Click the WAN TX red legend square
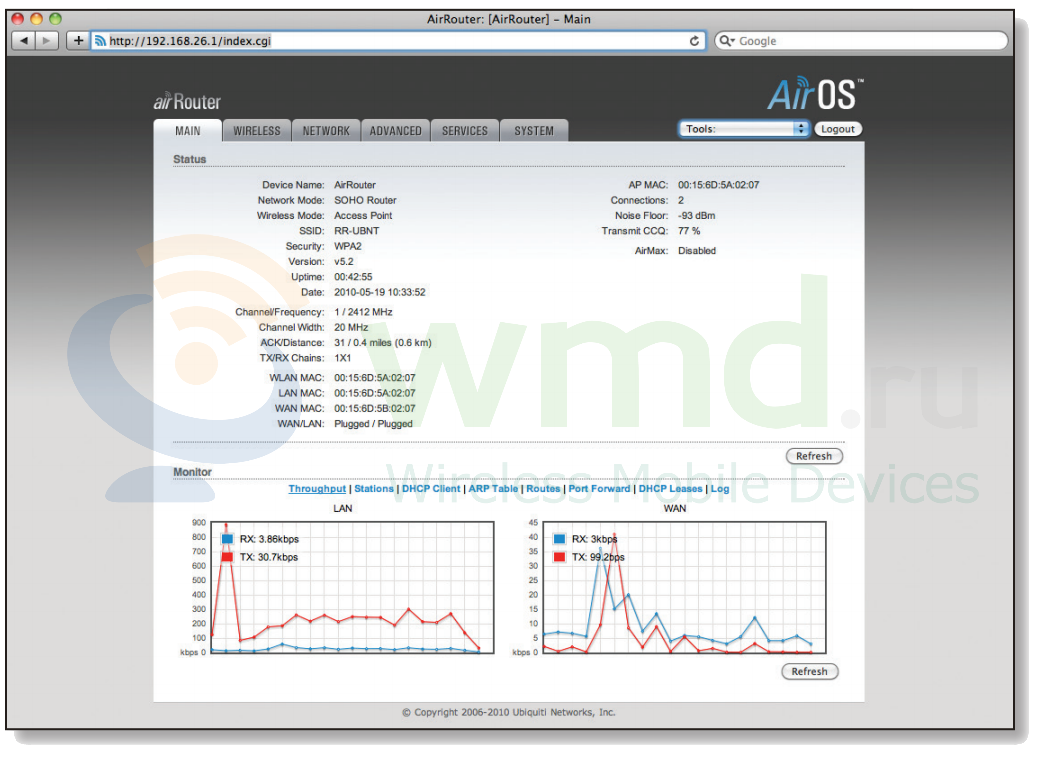The width and height of the screenshot is (1046, 760). coord(560,556)
